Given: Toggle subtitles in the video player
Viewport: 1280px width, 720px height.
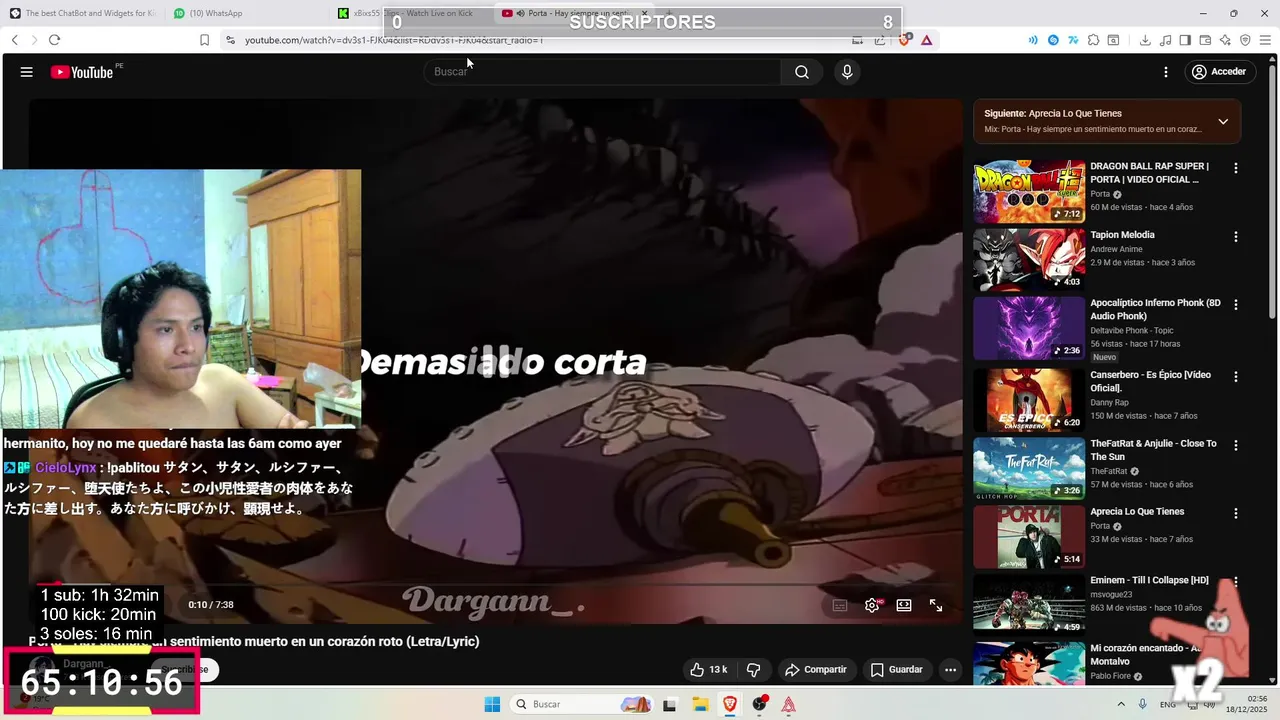Looking at the screenshot, I should pyautogui.click(x=840, y=605).
